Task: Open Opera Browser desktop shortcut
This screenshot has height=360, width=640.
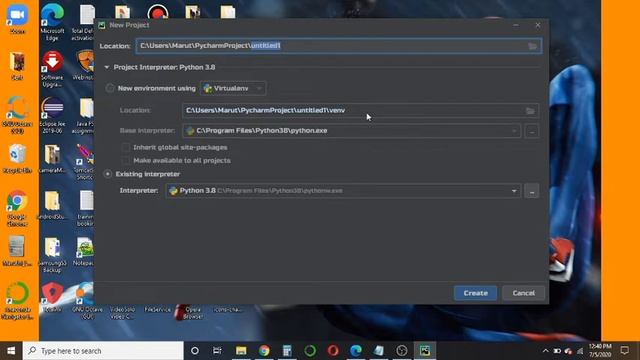Action: click(192, 312)
